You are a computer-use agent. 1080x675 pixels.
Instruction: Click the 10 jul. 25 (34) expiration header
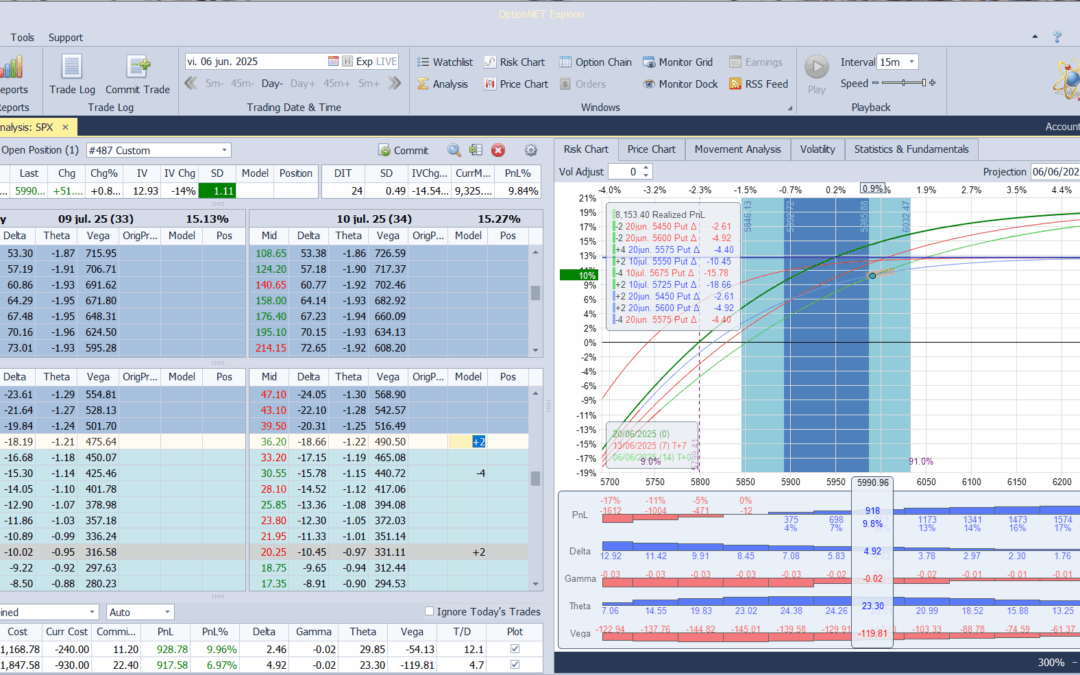click(374, 219)
